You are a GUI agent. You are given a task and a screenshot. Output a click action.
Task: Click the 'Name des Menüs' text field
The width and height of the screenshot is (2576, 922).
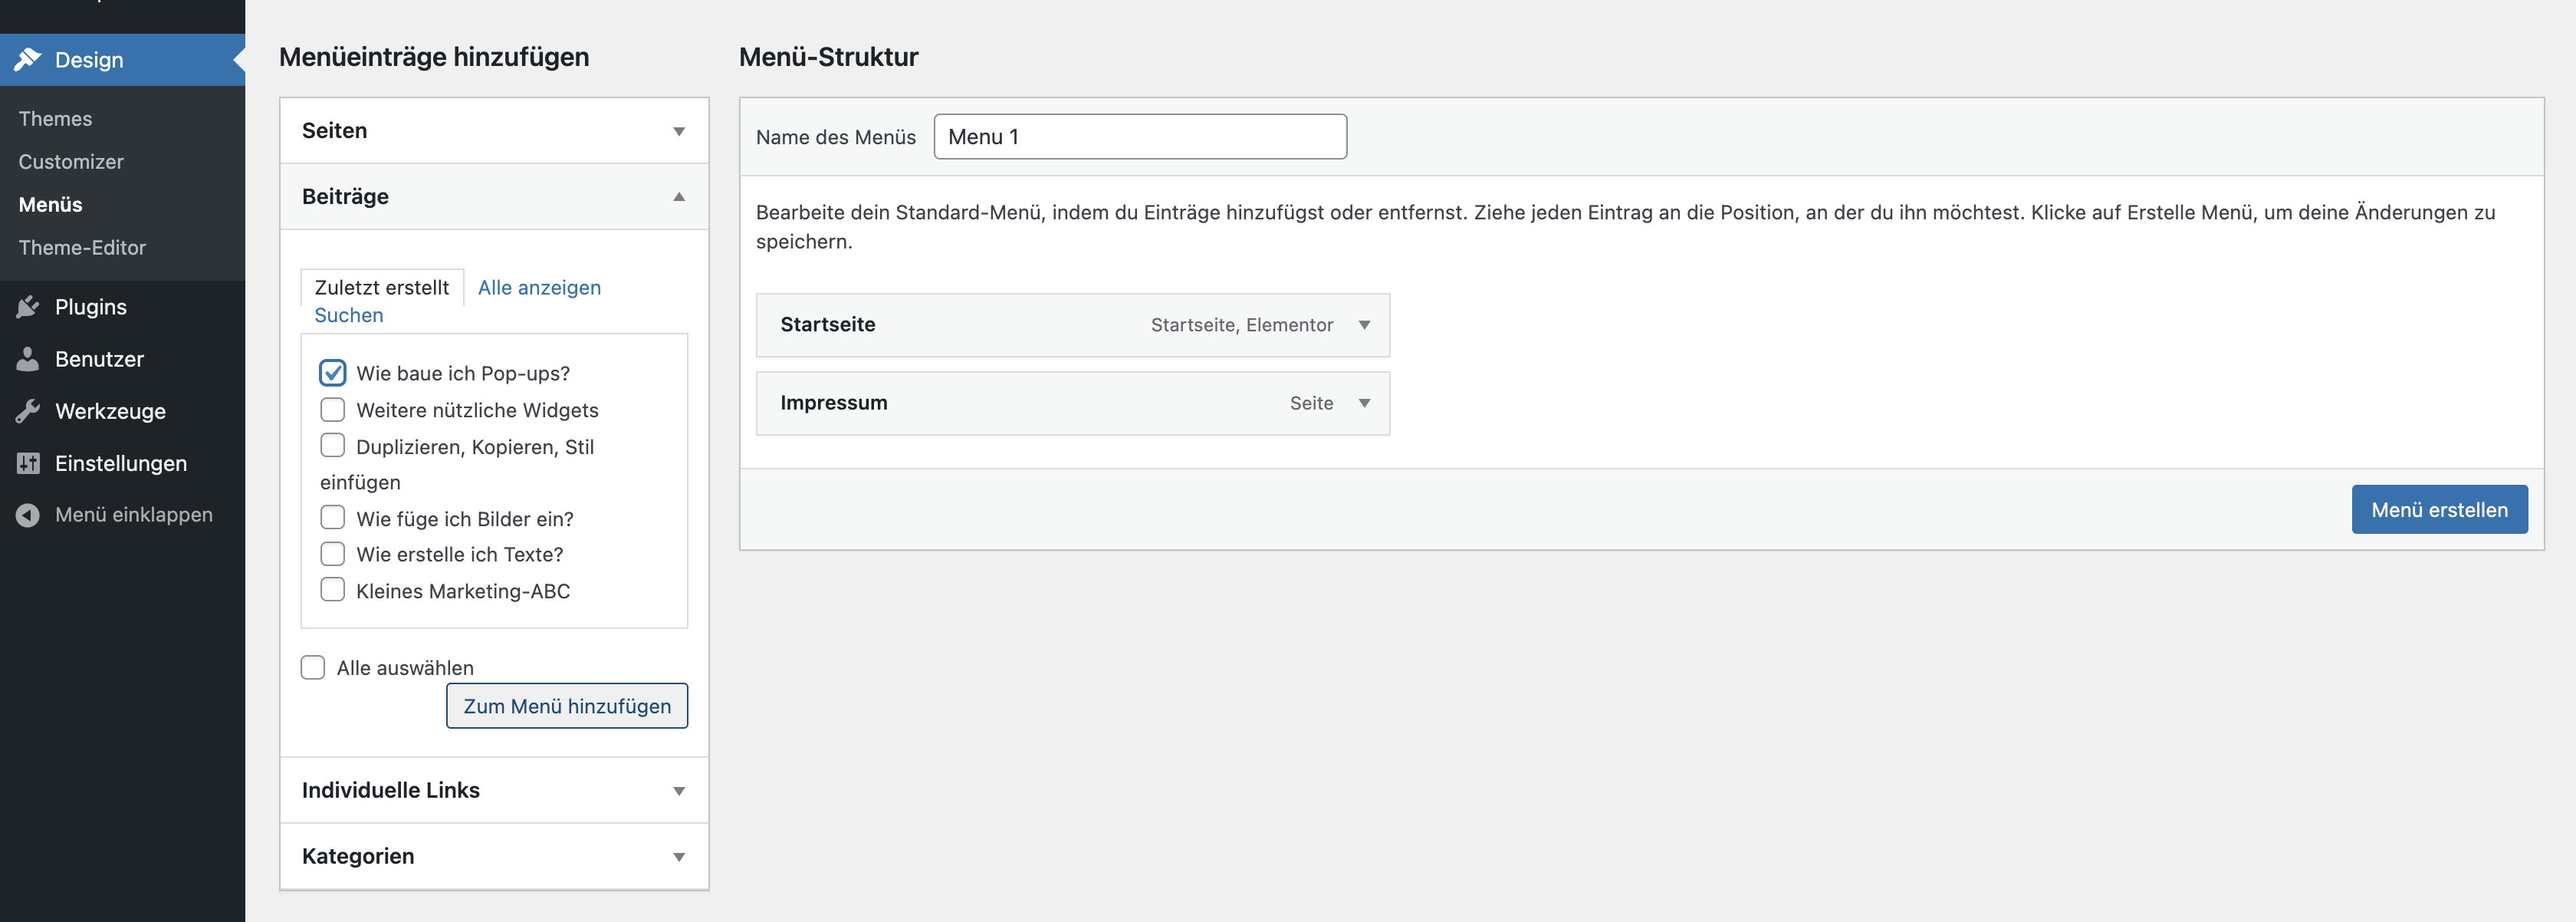point(1140,137)
